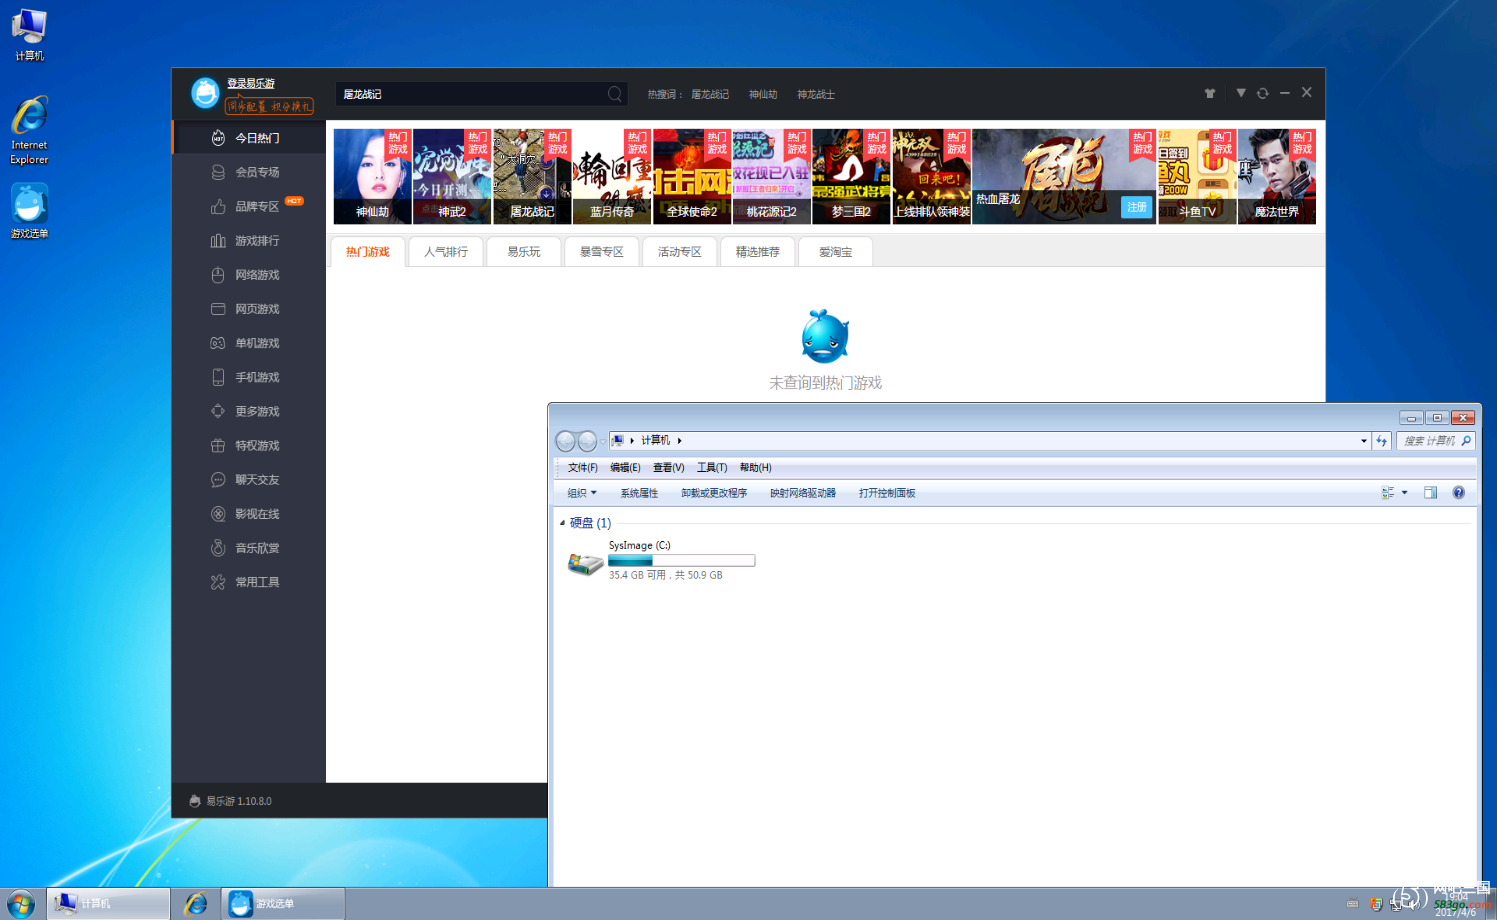Click the Windows Start button
This screenshot has width=1497, height=920.
[x=21, y=903]
